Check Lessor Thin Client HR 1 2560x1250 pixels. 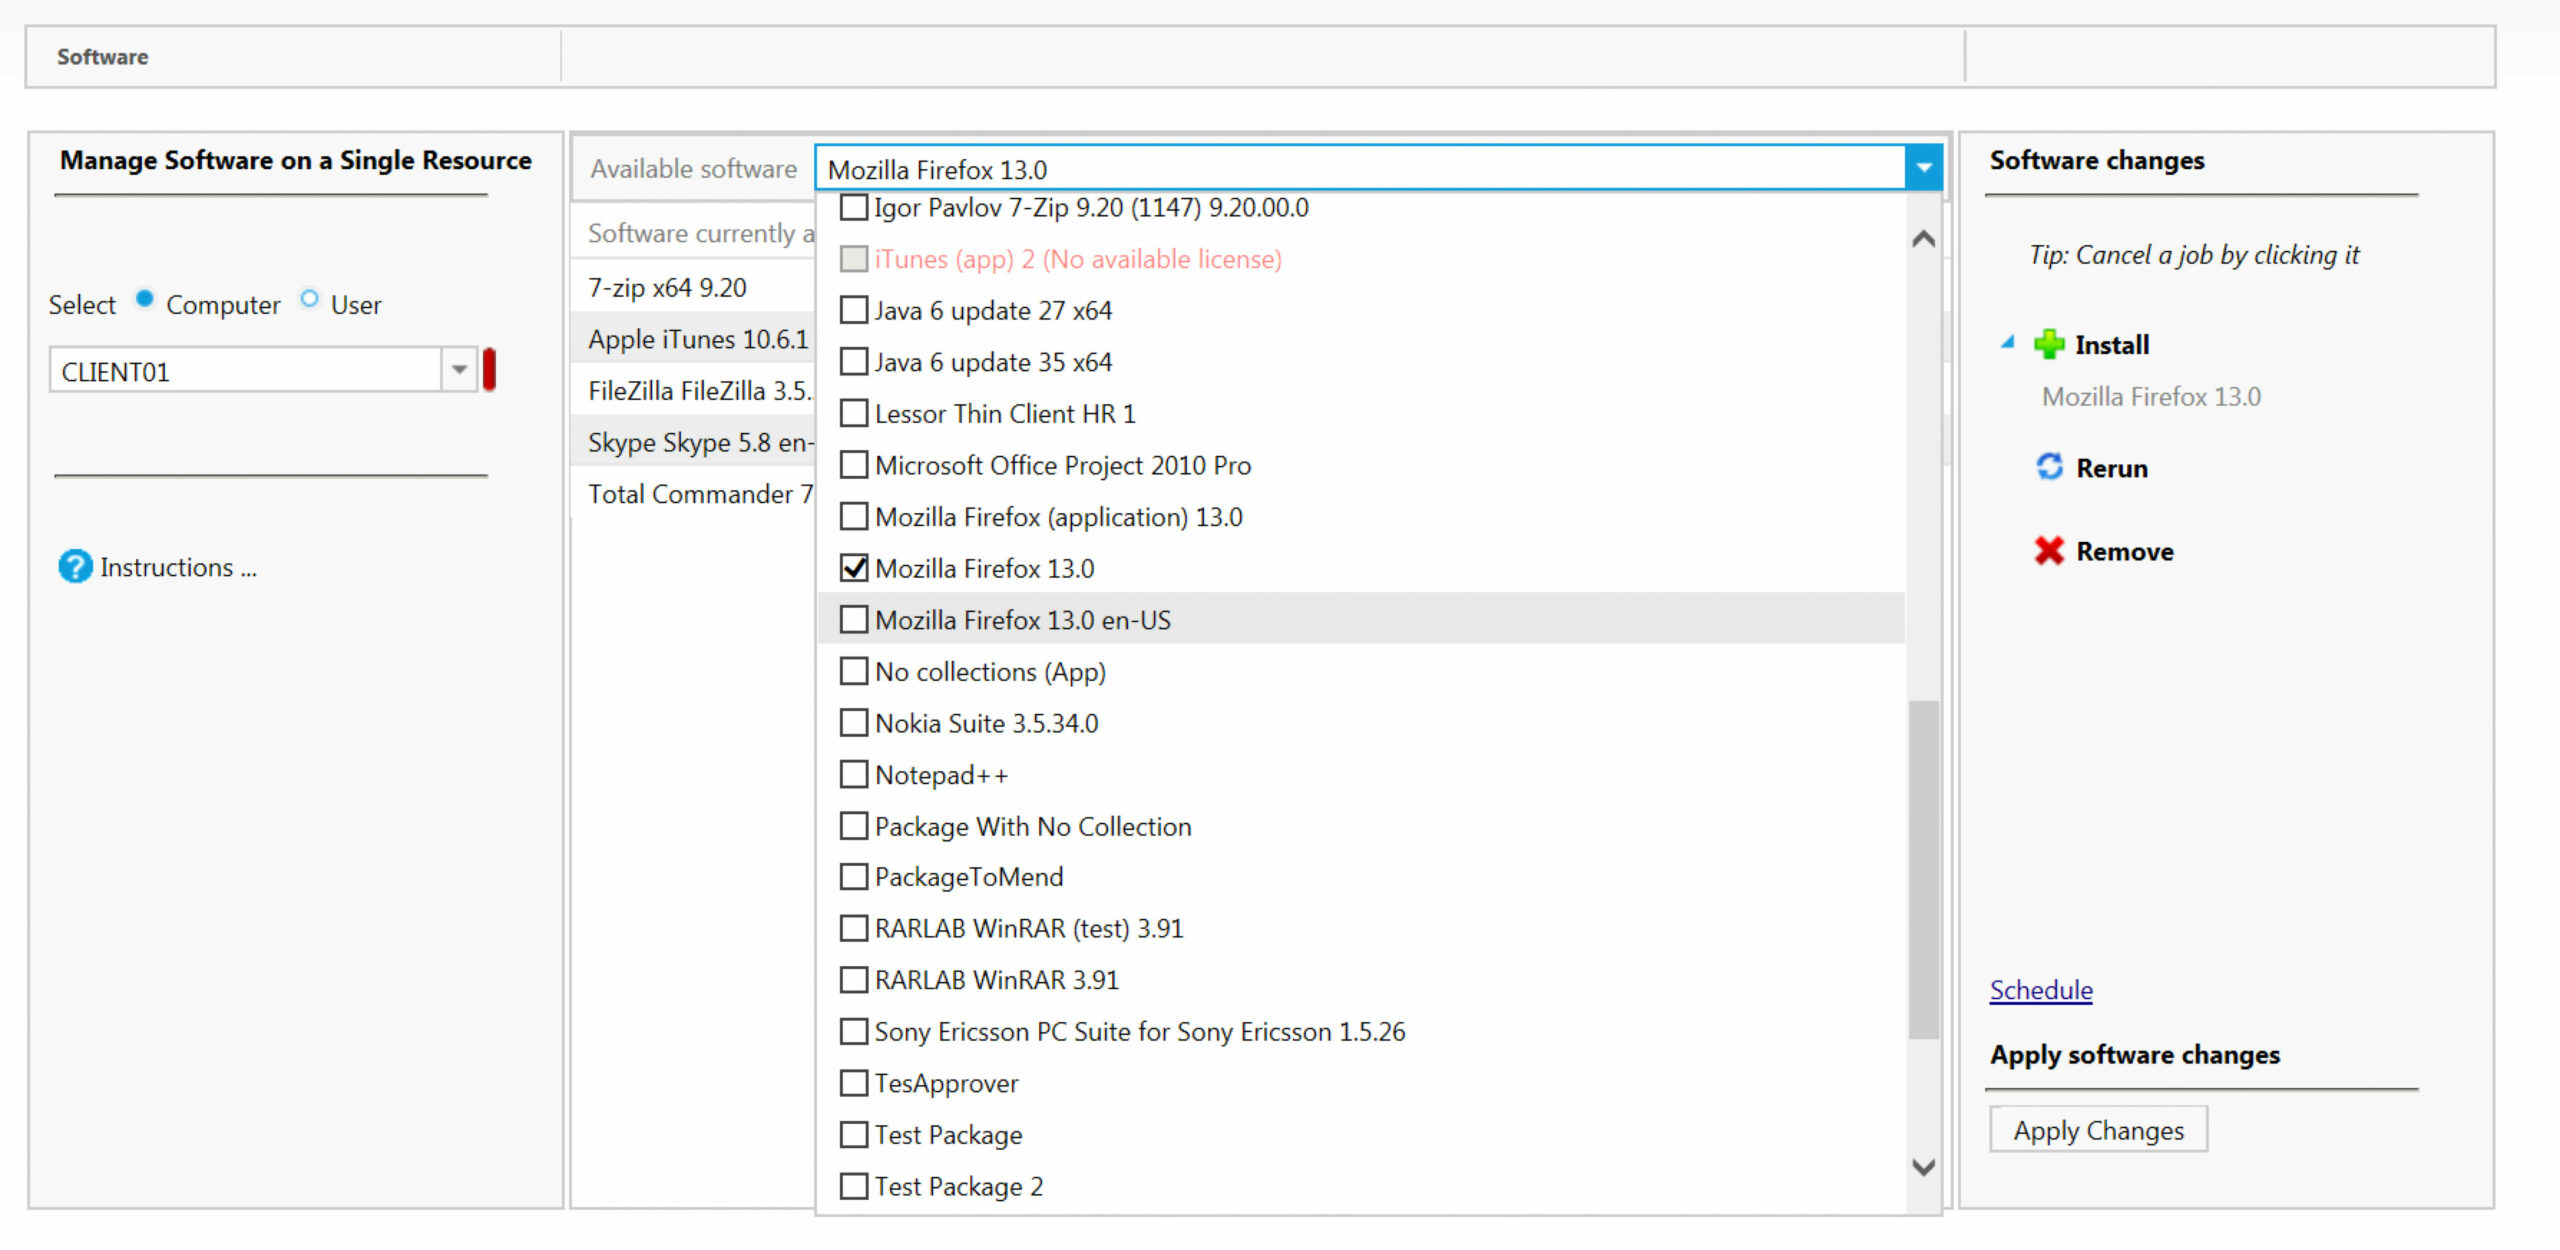tap(853, 413)
